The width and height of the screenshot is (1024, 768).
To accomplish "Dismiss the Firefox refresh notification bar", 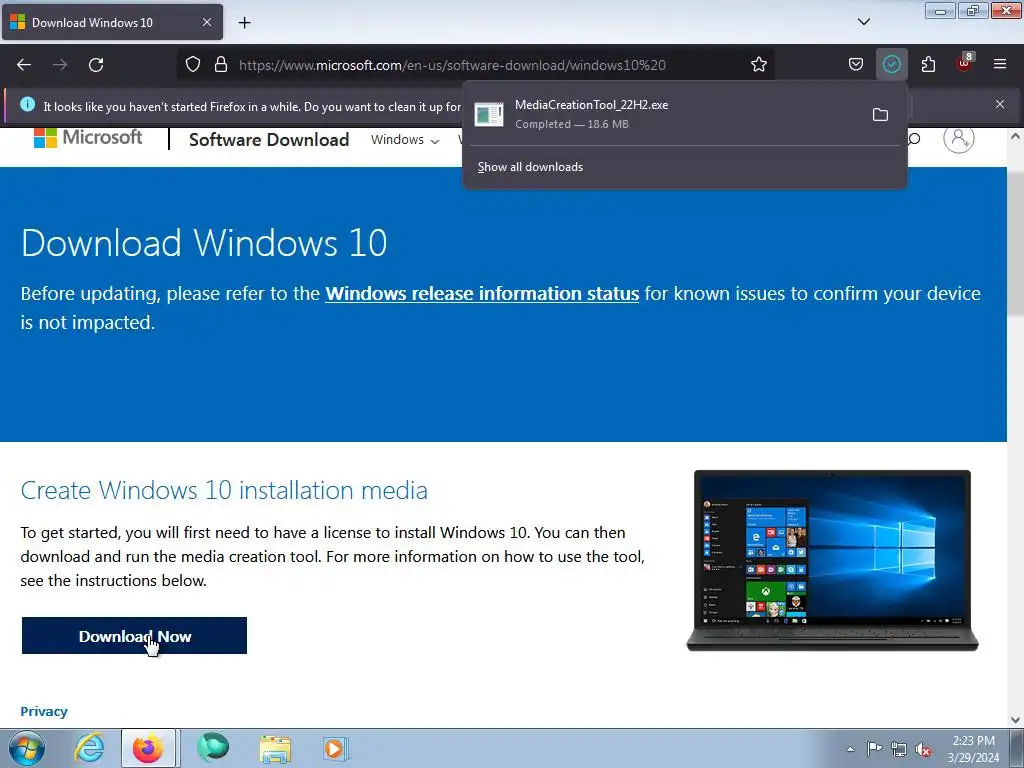I will pyautogui.click(x=1000, y=104).
